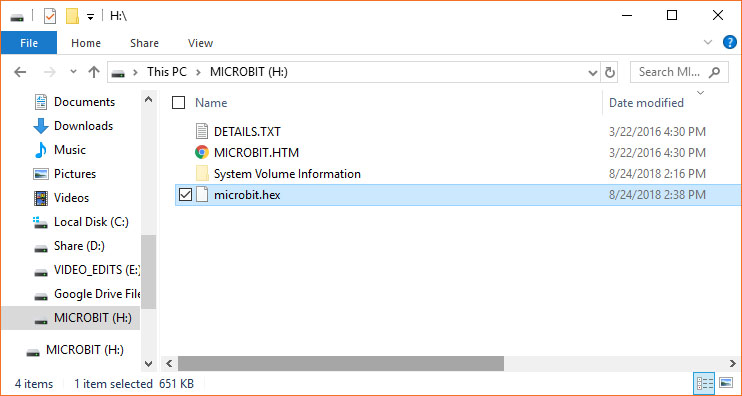
Task: Click the Refresh button beside the address bar
Action: click(x=610, y=72)
